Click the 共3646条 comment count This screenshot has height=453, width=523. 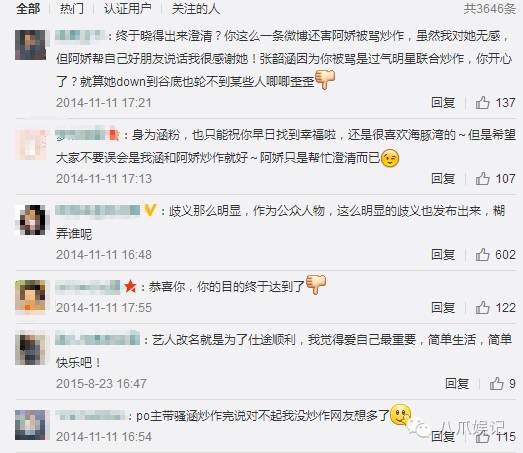[x=490, y=9]
